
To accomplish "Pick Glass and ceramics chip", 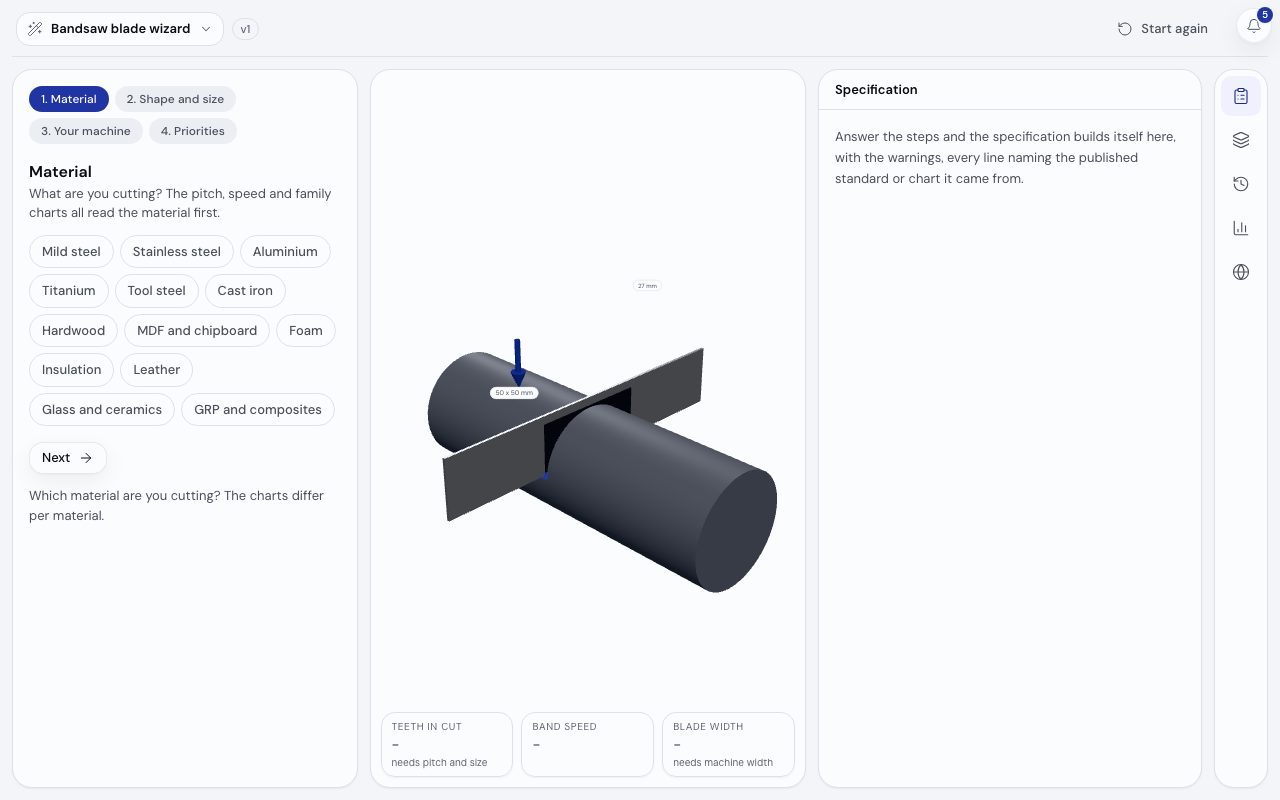I will 102,409.
